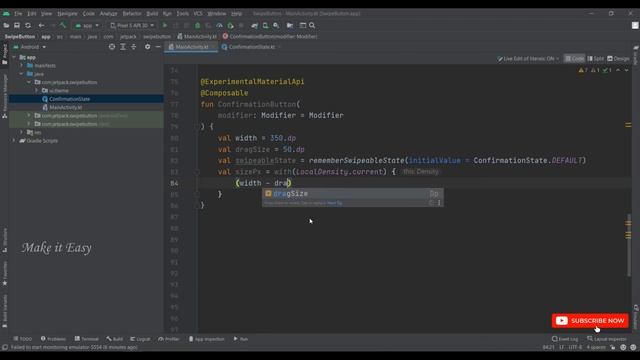Open the app run configuration dropdown
Viewport: 640px width, 360px height.
coord(87,25)
